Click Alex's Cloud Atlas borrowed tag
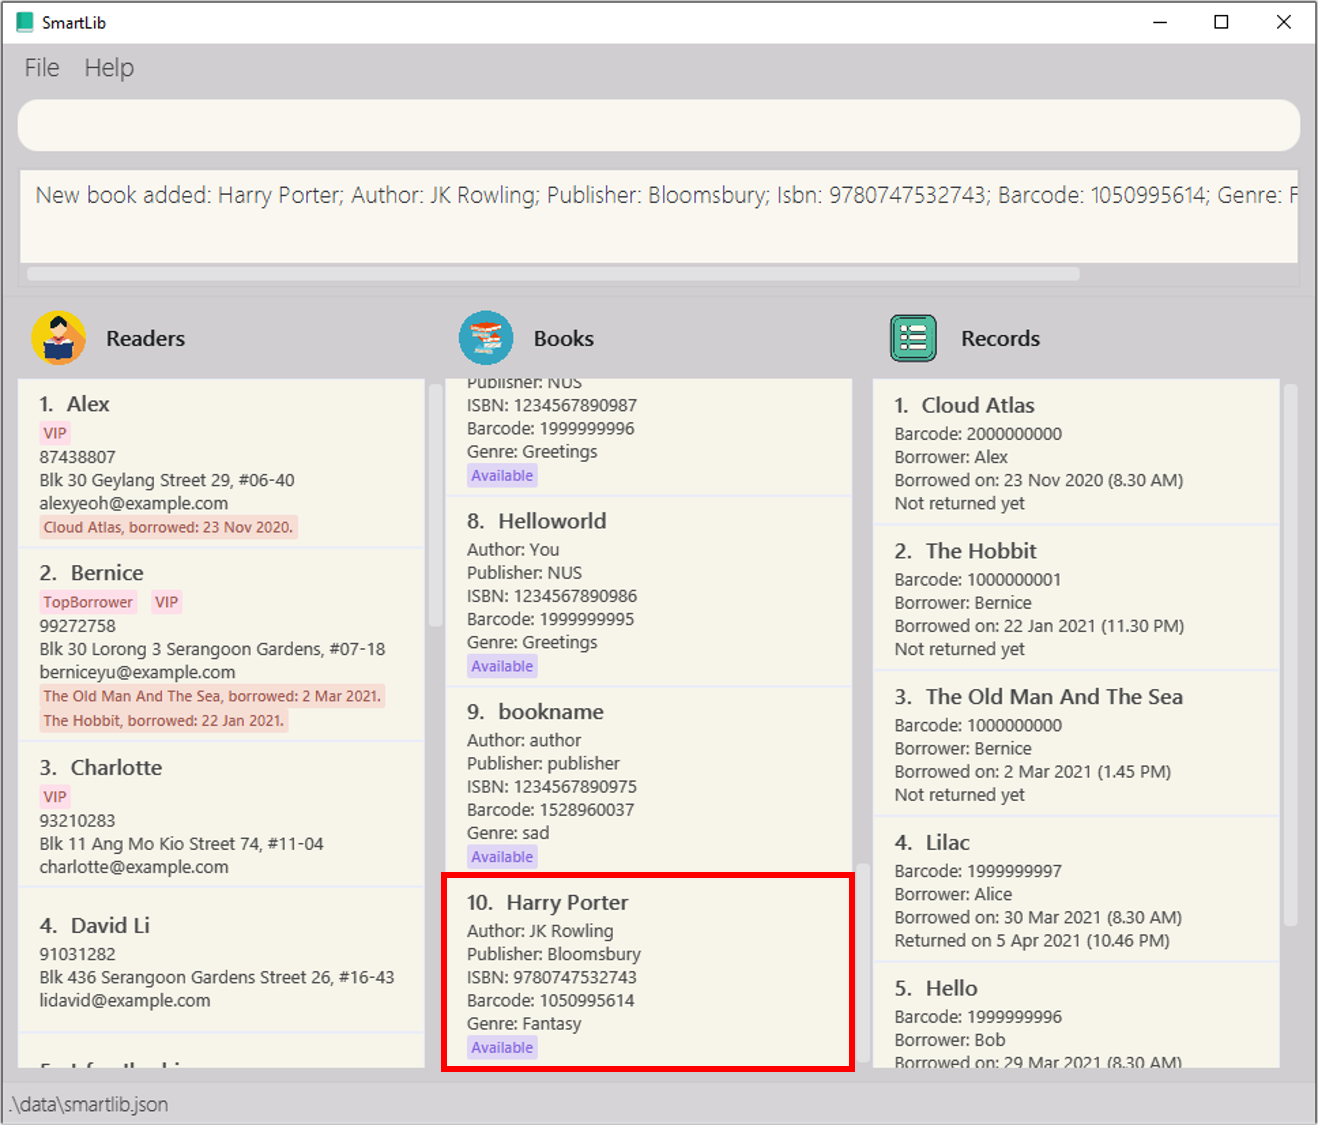 coord(168,527)
